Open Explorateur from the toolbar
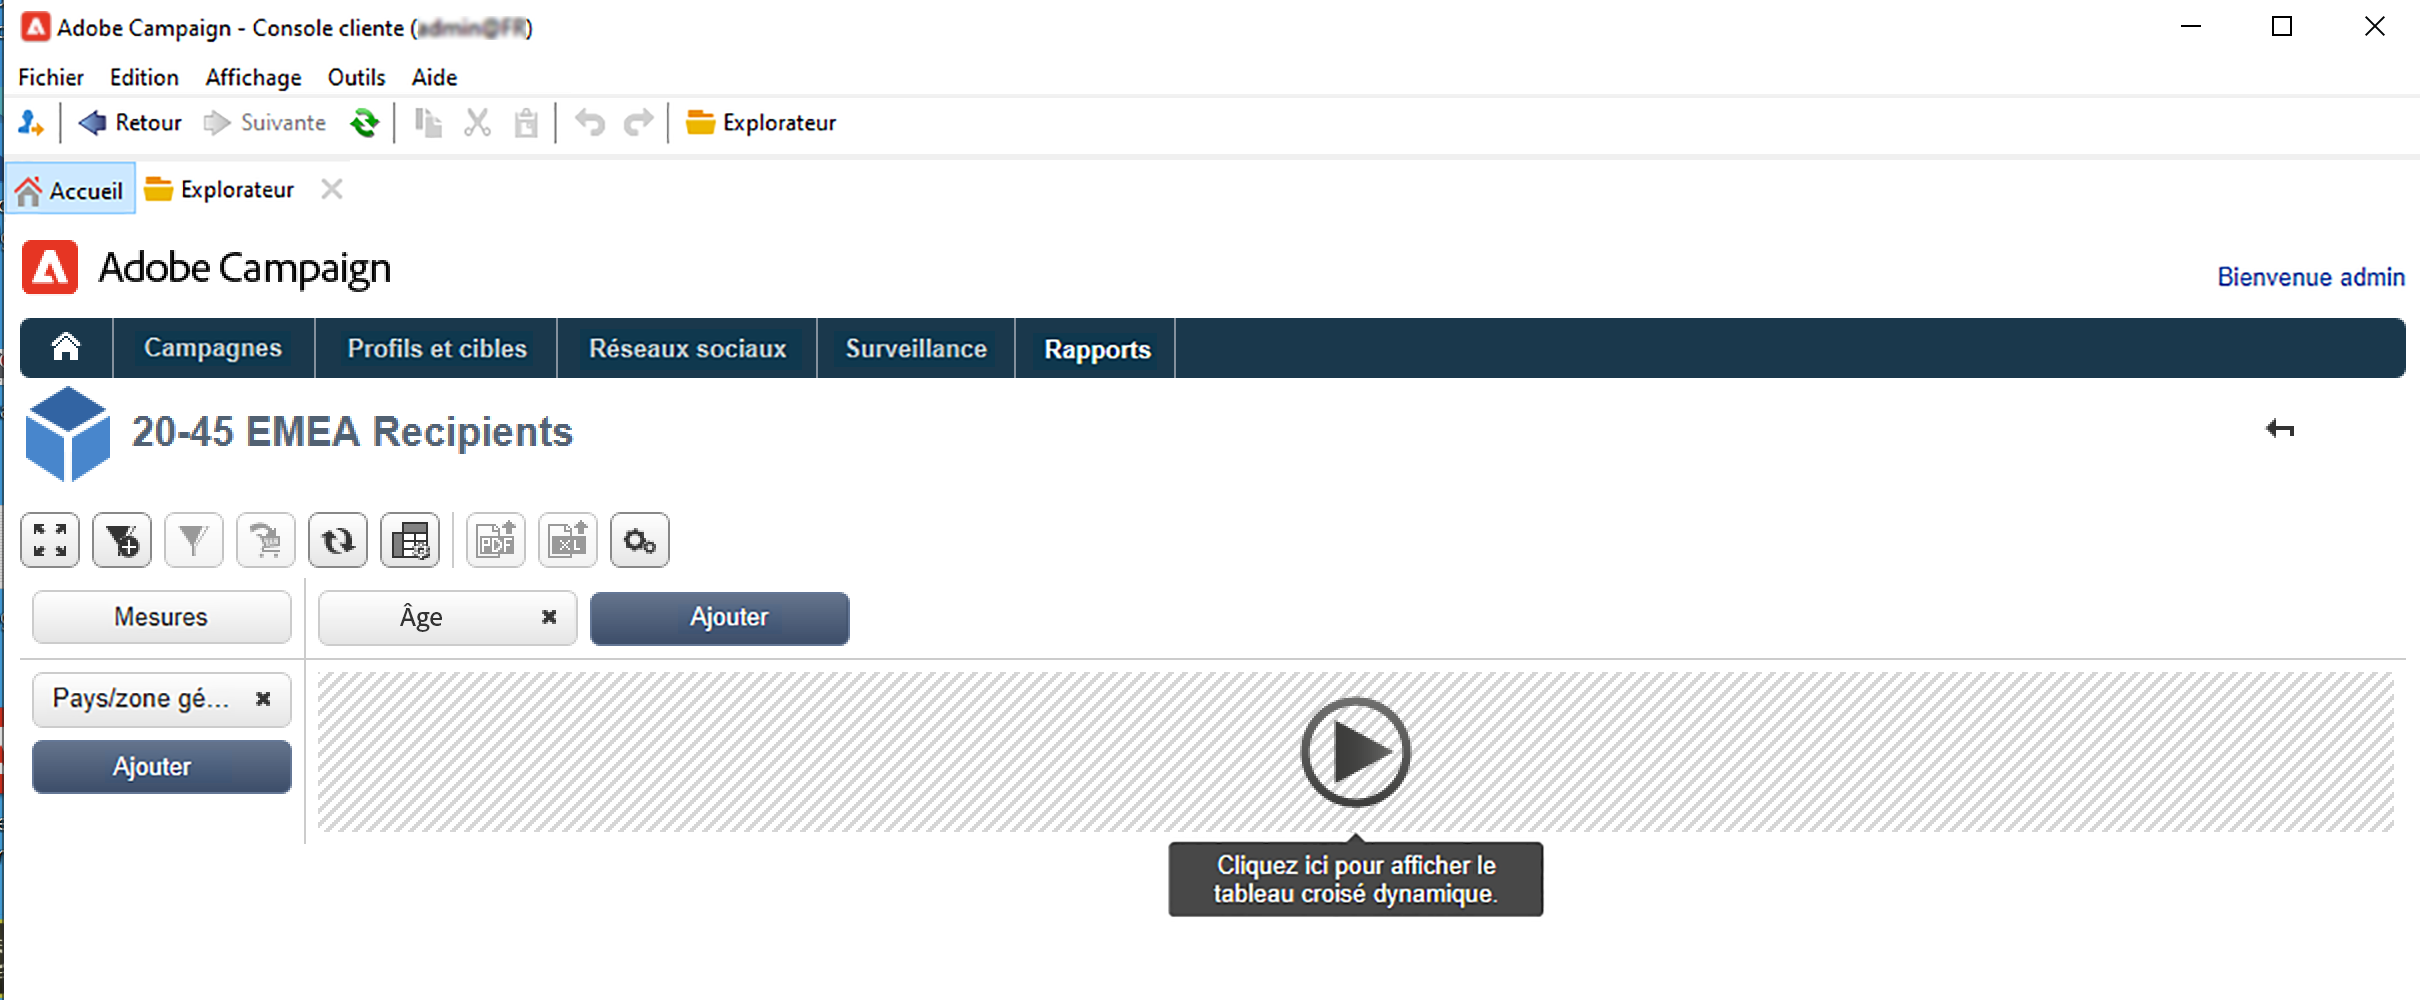The width and height of the screenshot is (2420, 1000). click(x=761, y=123)
